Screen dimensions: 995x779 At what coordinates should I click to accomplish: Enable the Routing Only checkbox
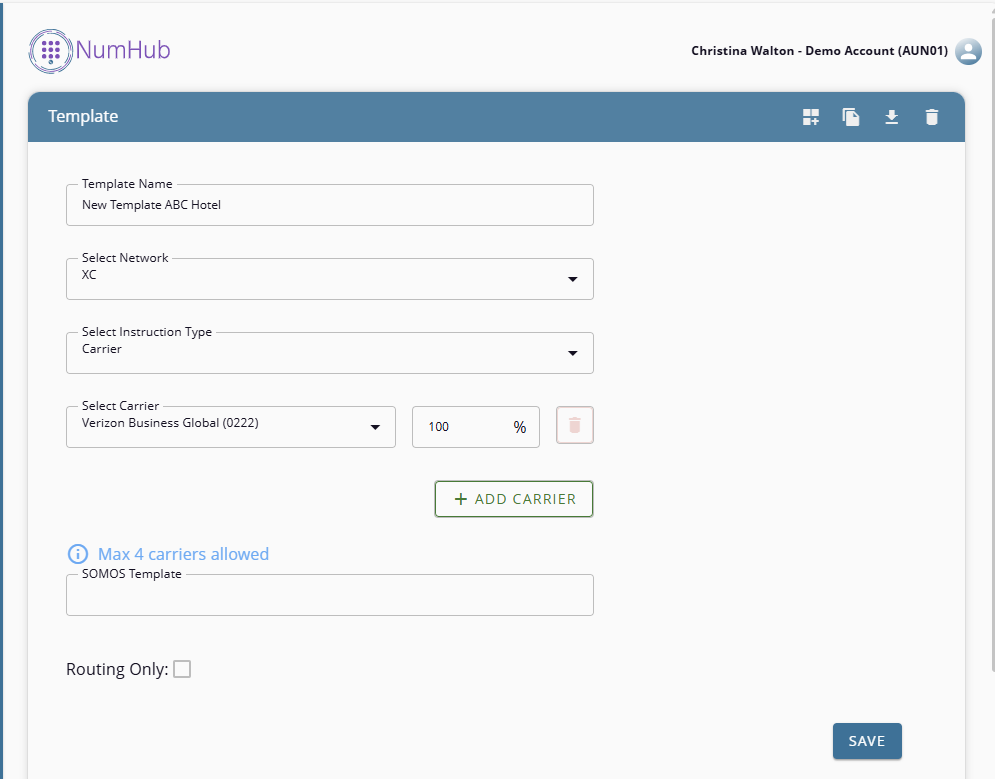pyautogui.click(x=182, y=669)
